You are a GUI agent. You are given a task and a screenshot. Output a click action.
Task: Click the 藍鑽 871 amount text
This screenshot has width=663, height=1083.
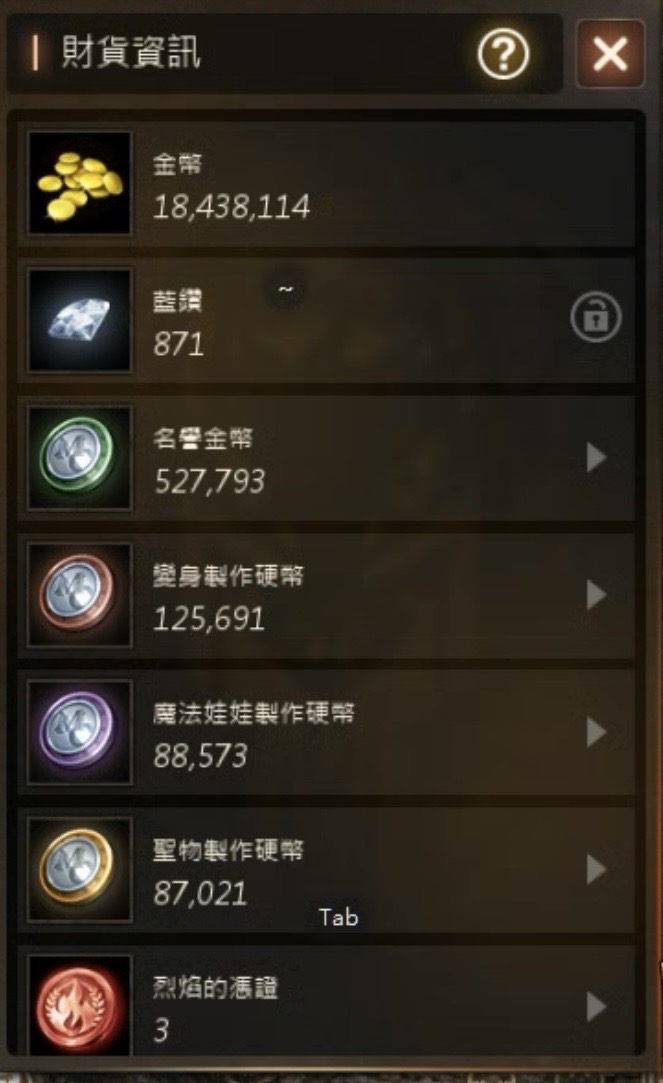[179, 344]
